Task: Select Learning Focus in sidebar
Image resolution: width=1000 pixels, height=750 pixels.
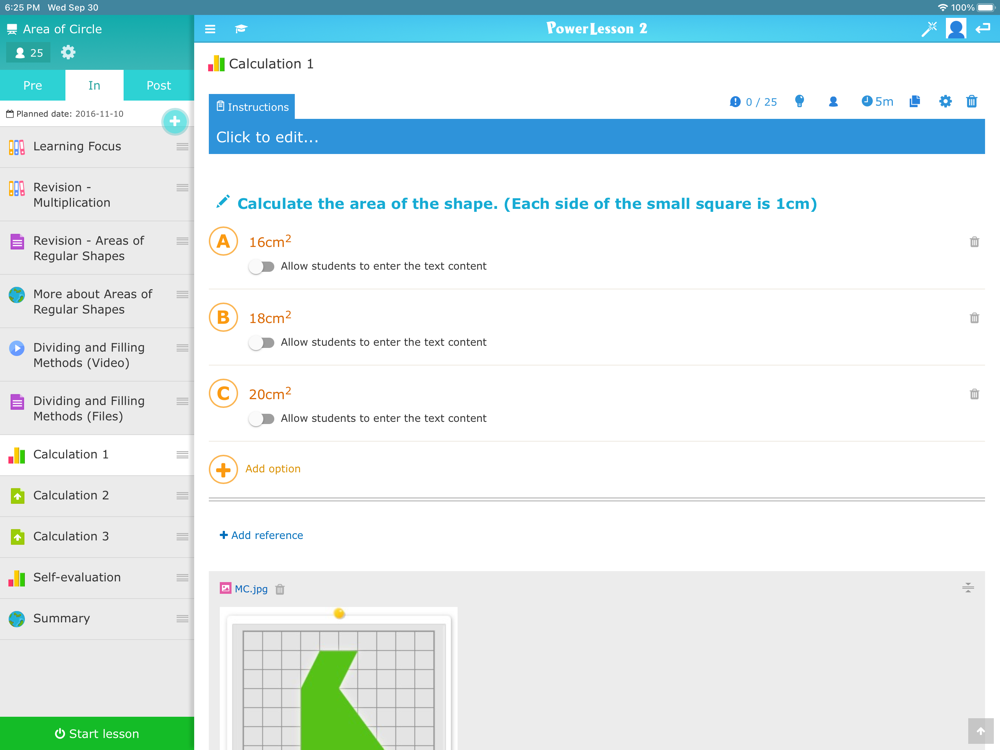Action: pyautogui.click(x=97, y=147)
